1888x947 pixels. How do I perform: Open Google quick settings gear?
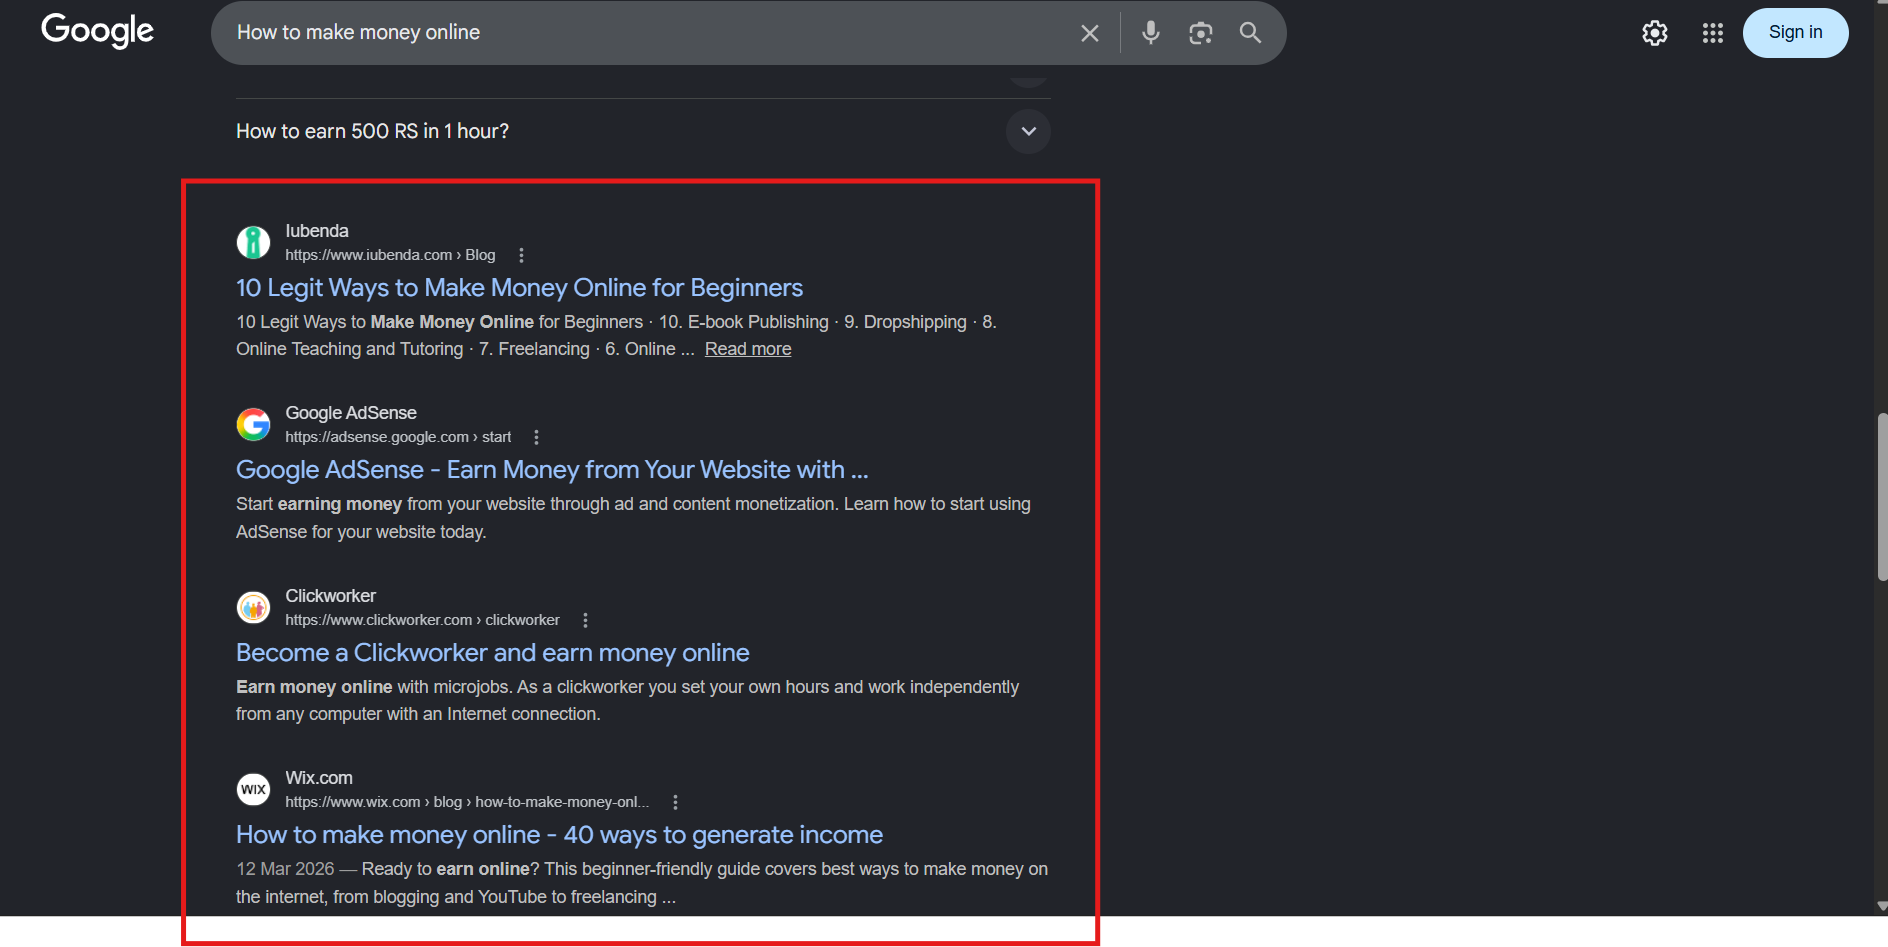pos(1654,33)
